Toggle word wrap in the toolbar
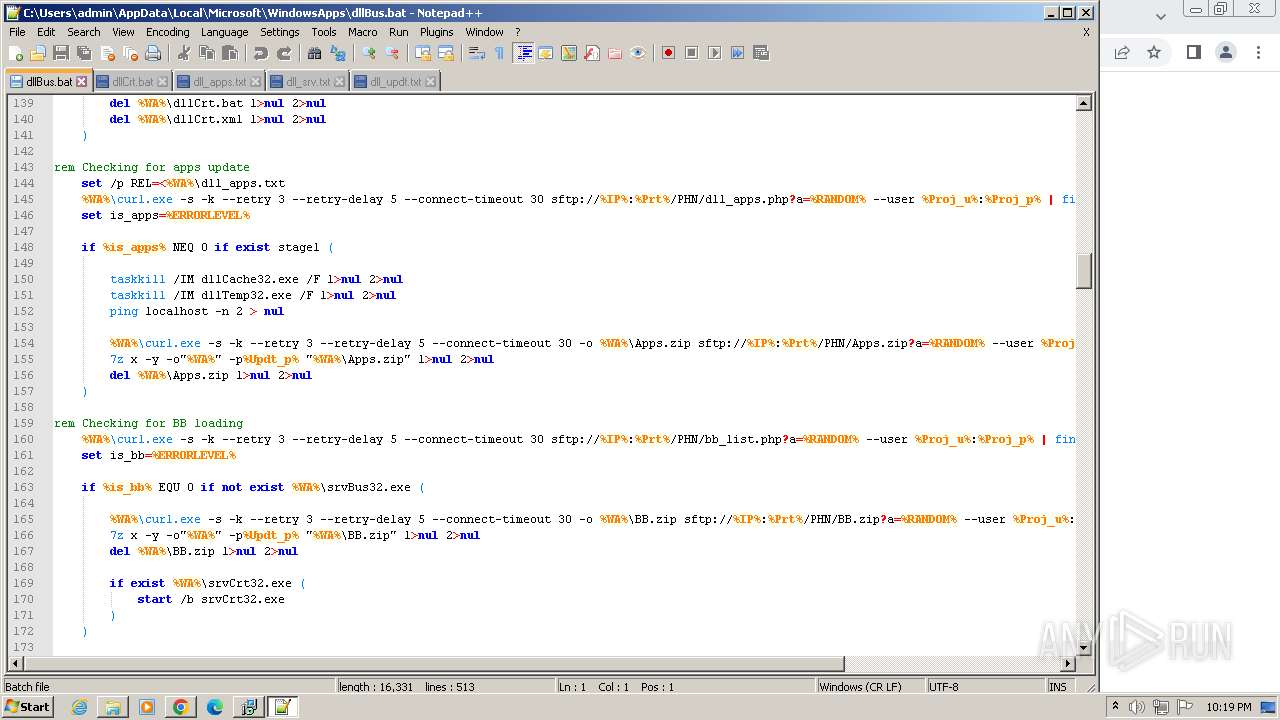1280x720 pixels. coord(476,53)
